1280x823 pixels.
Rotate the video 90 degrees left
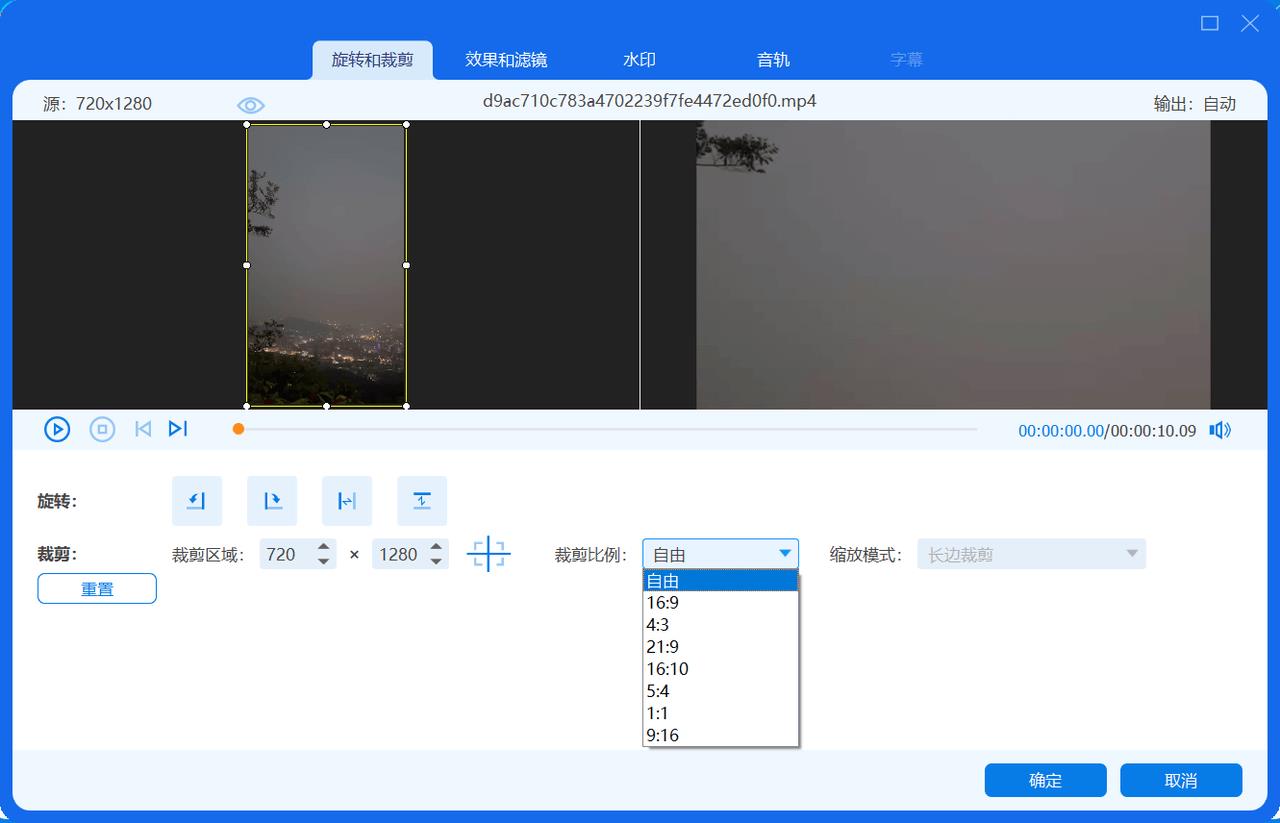point(197,501)
